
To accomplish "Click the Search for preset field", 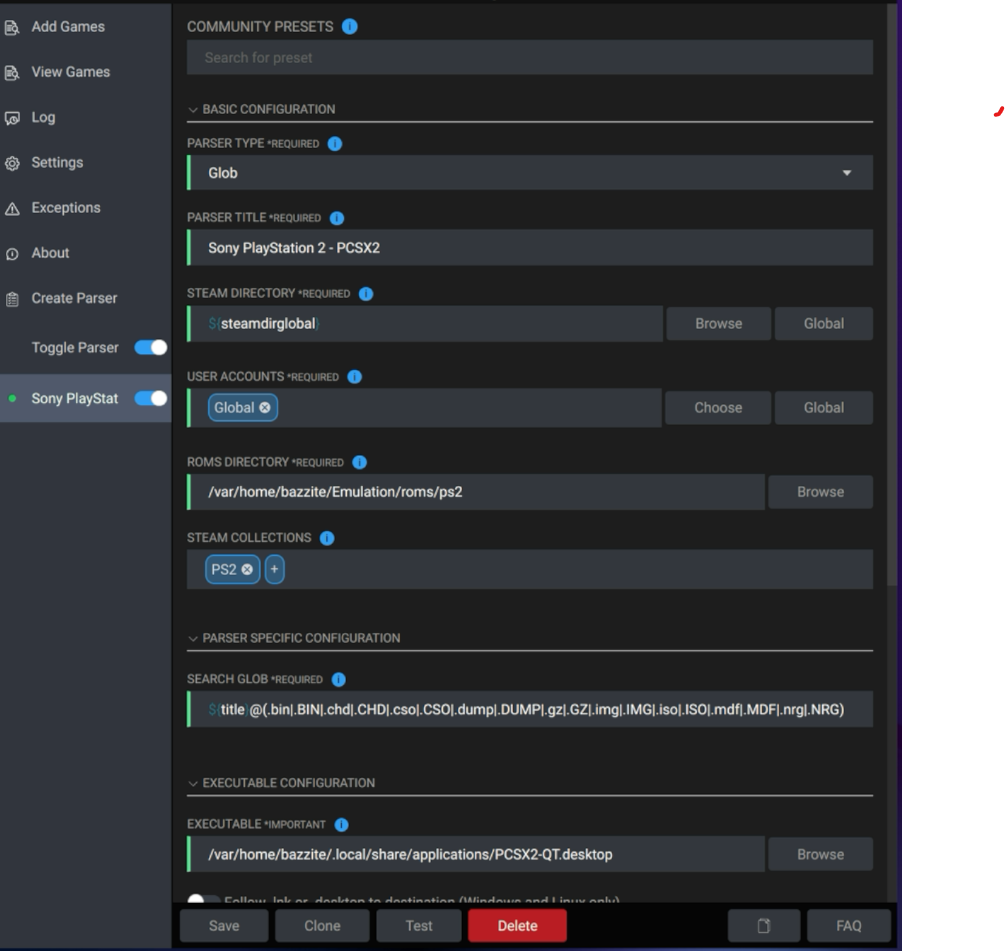I will (529, 58).
